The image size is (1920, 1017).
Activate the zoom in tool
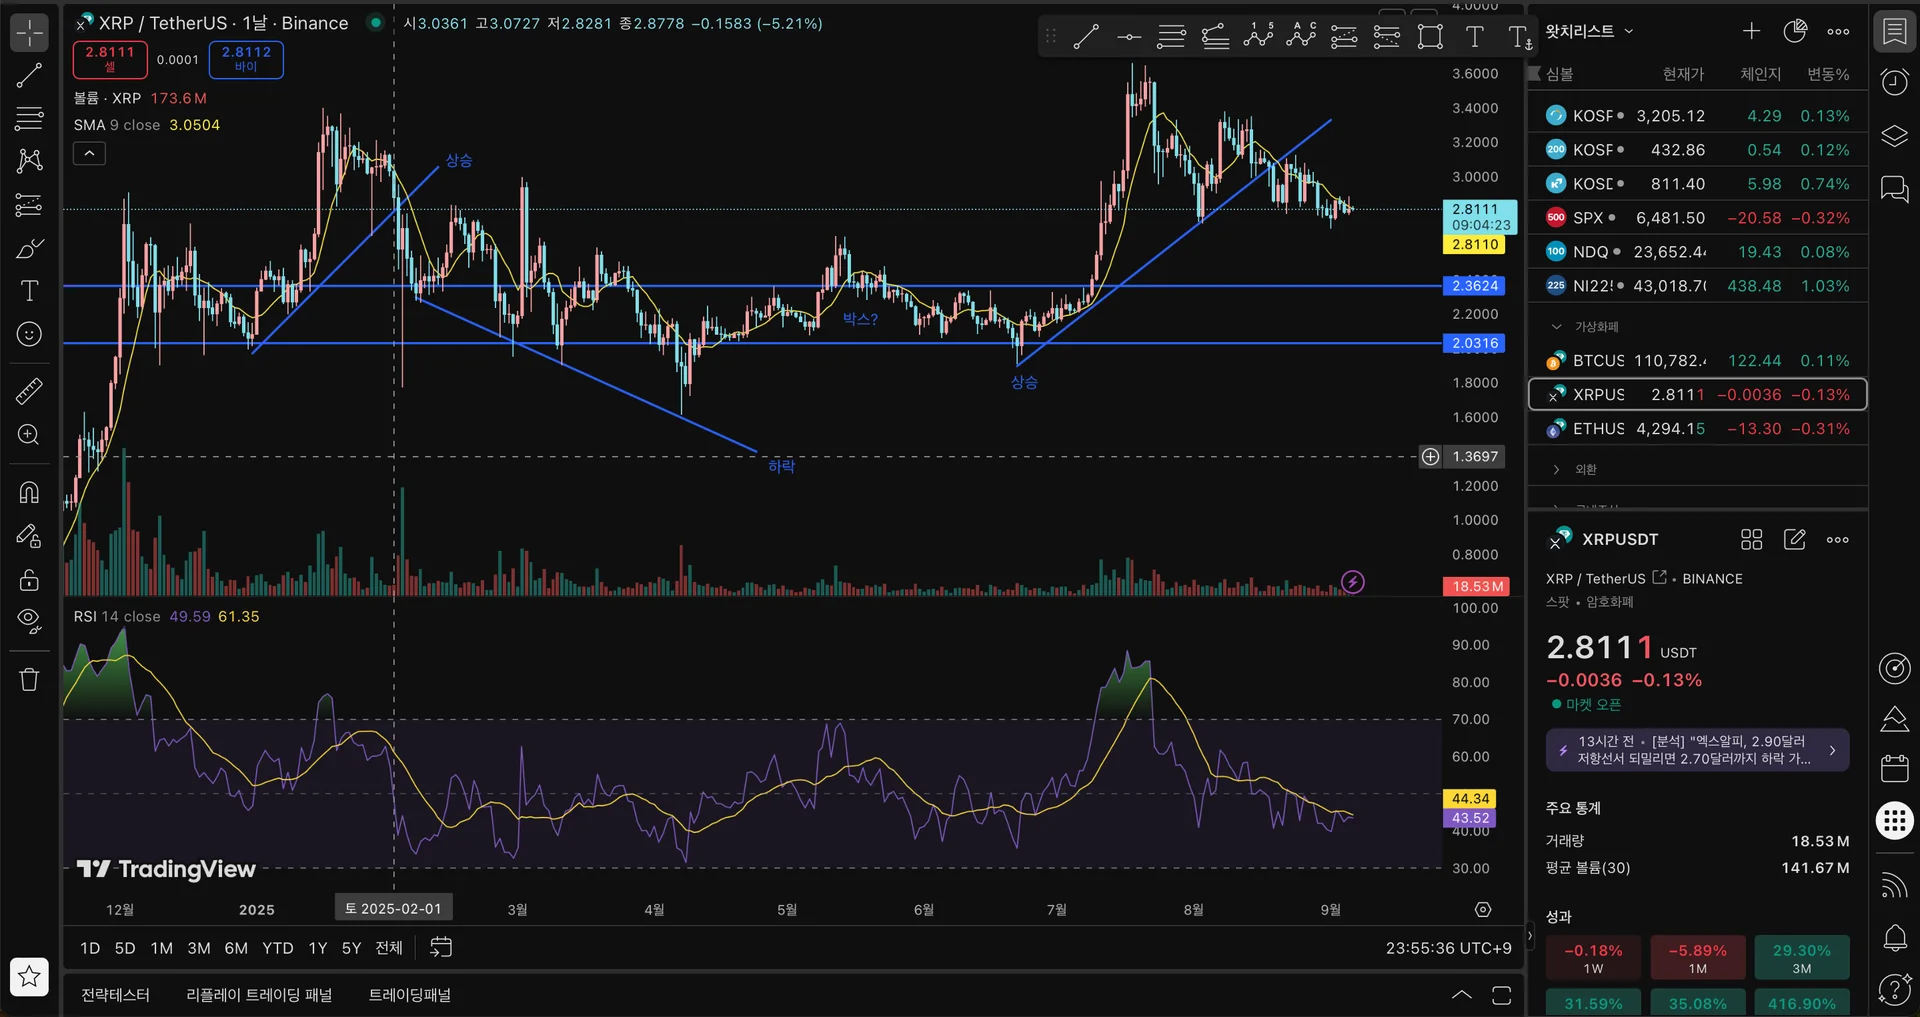(x=30, y=435)
